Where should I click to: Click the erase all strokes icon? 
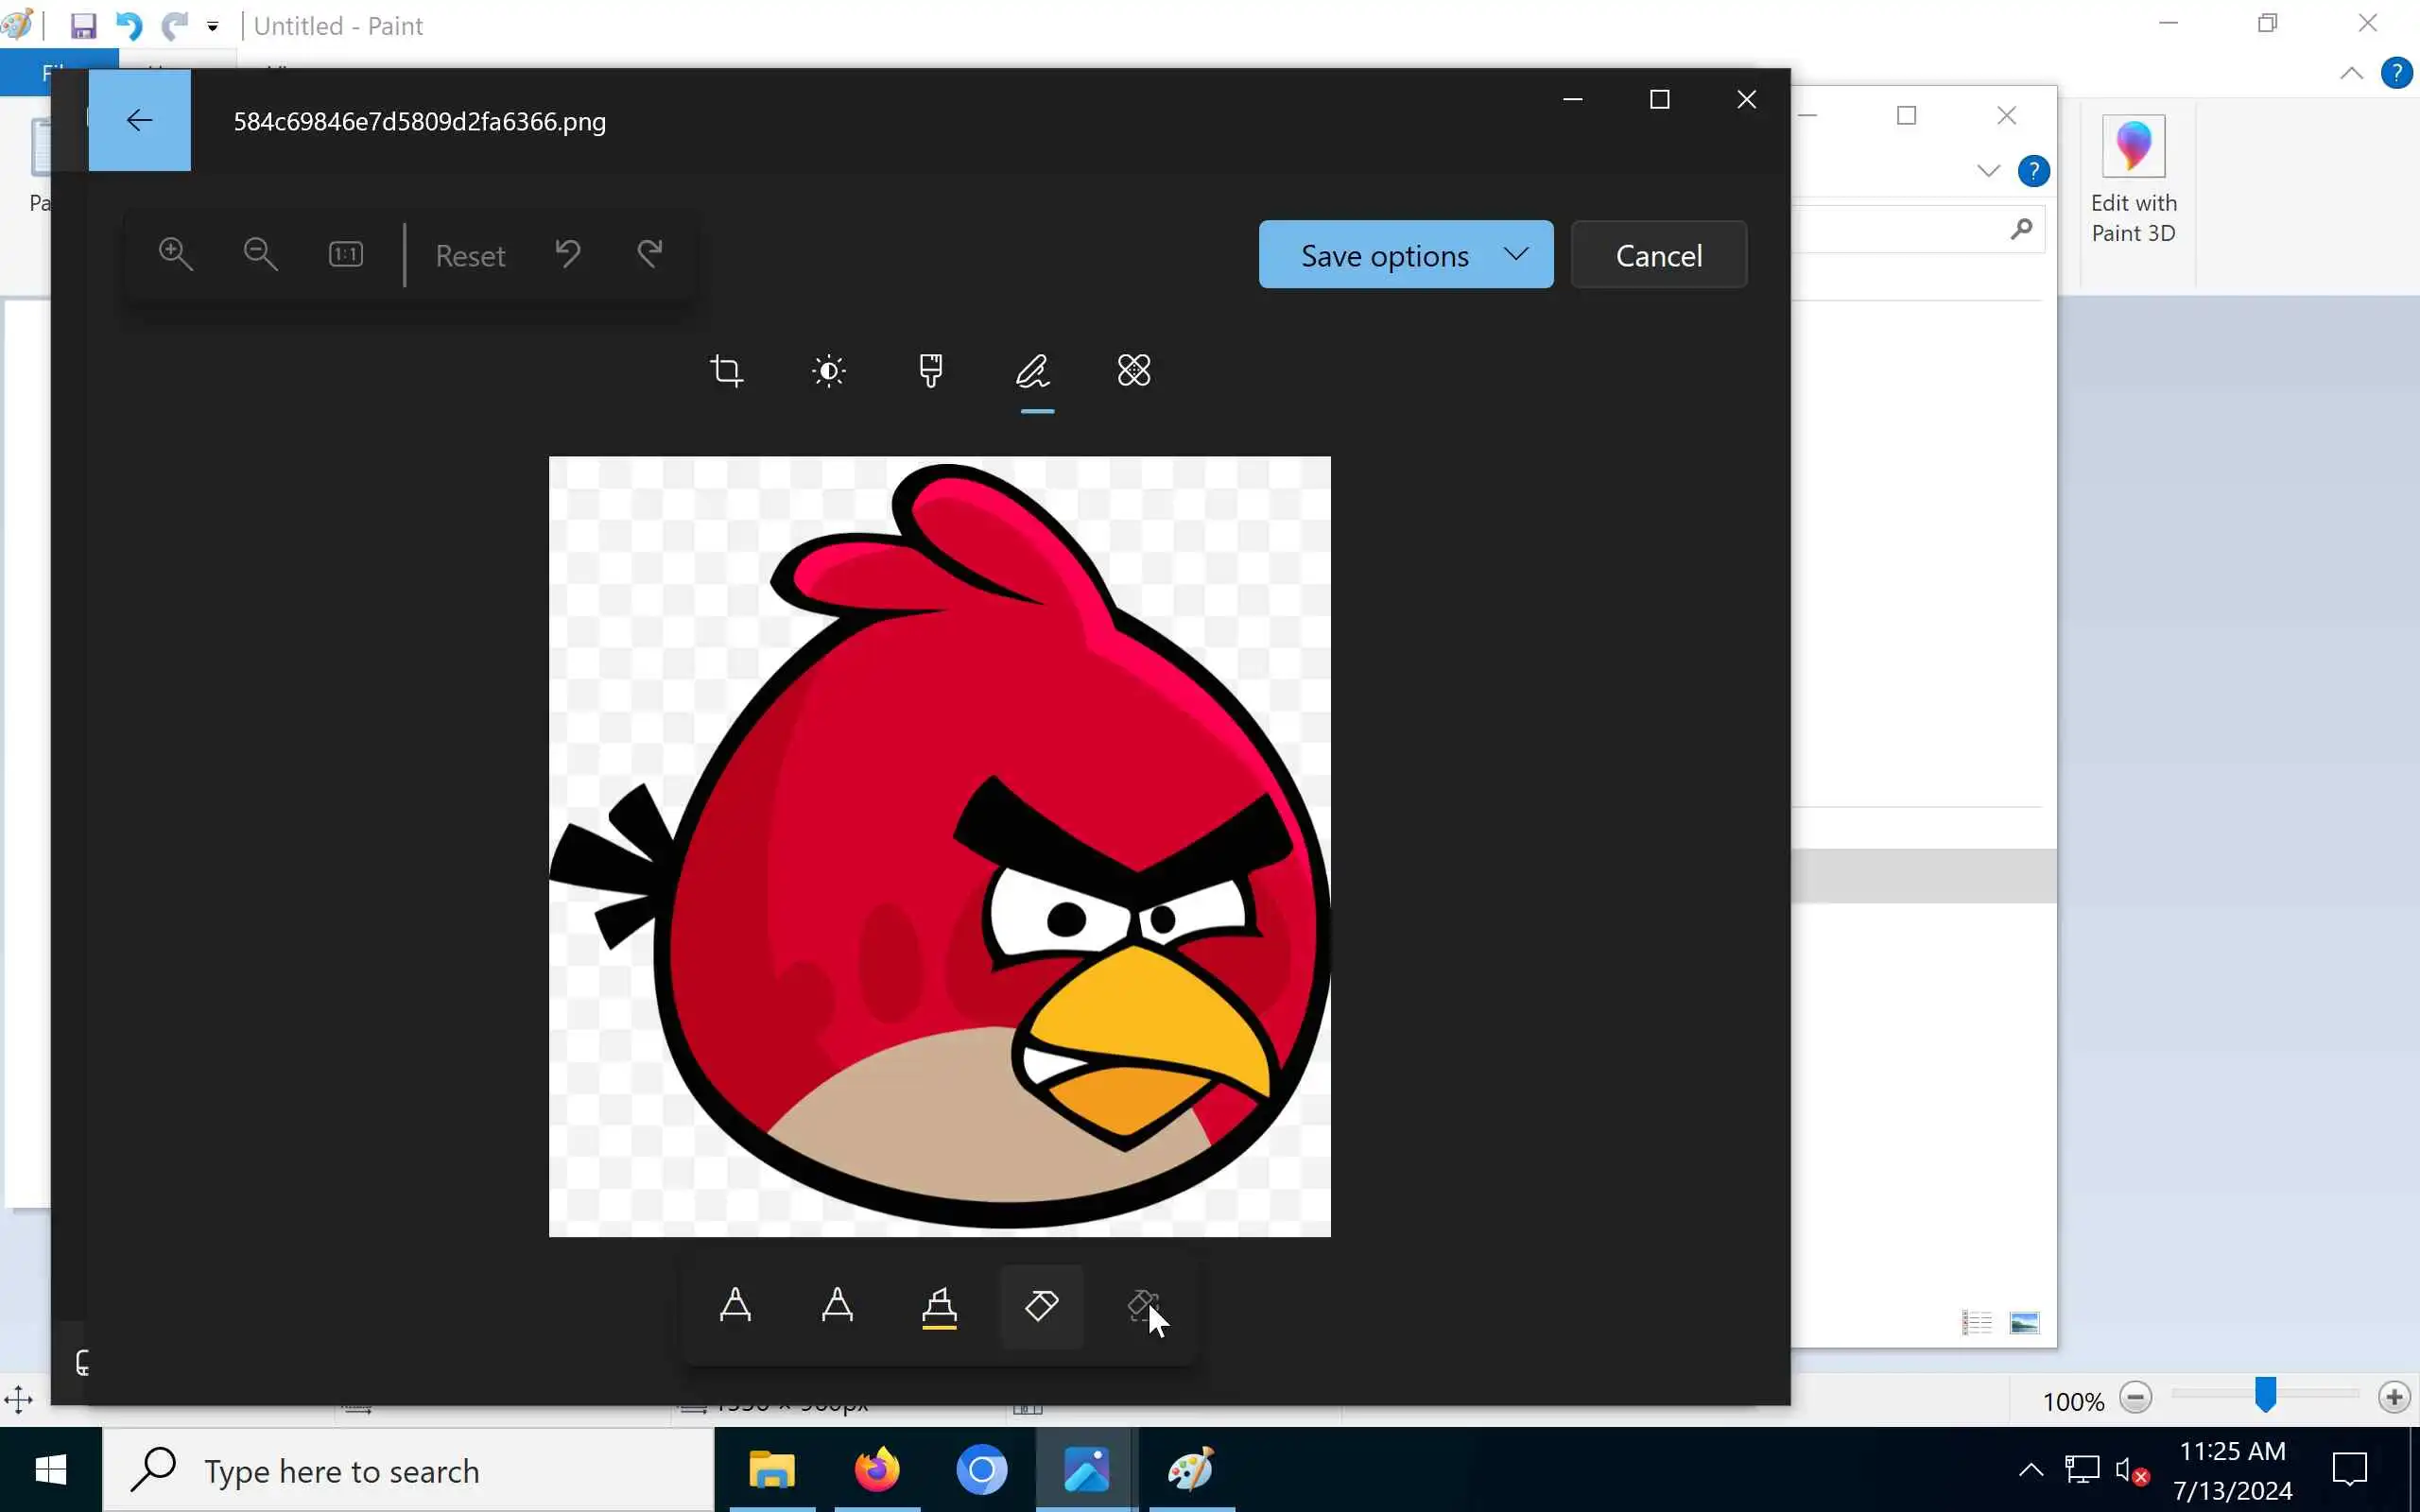pyautogui.click(x=1142, y=1306)
